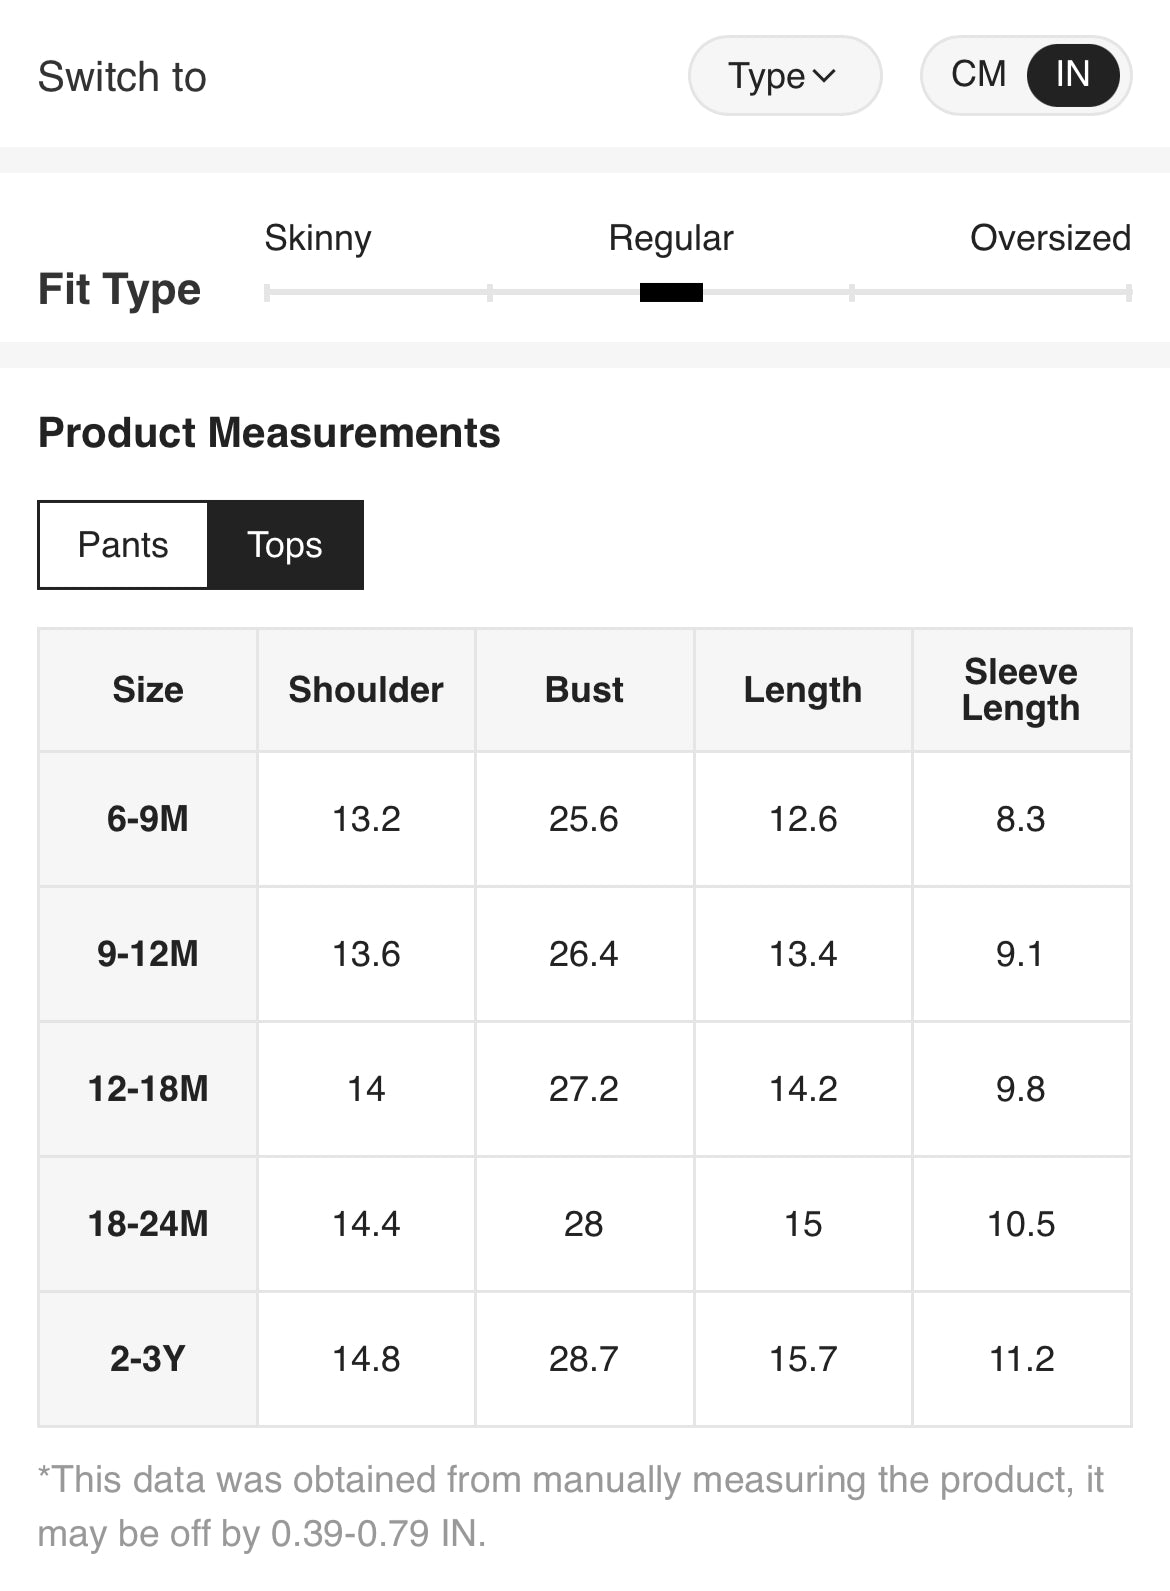Viewport: 1170px width, 1591px height.
Task: Select the 2-3Y size row label
Action: point(148,1359)
